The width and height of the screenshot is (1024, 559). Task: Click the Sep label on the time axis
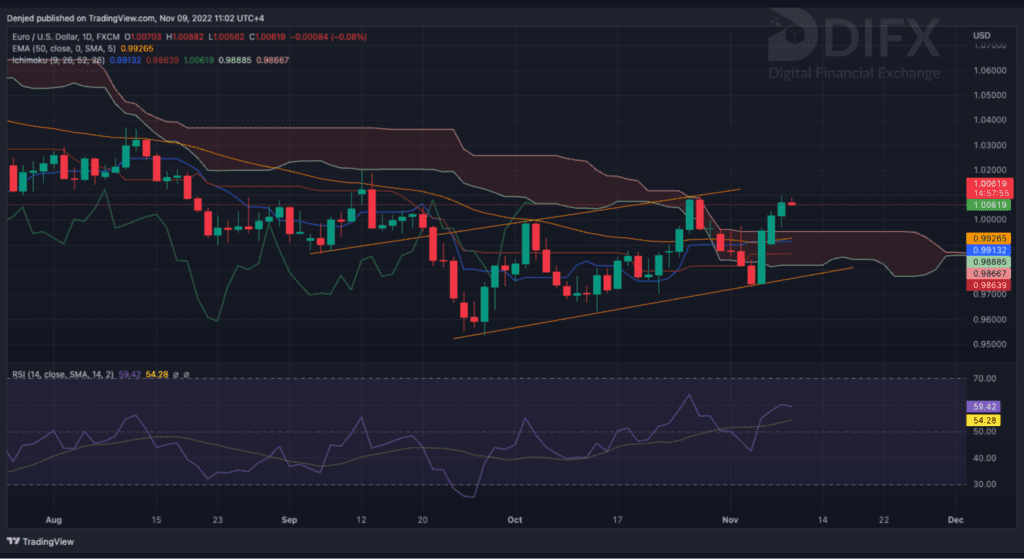(290, 520)
